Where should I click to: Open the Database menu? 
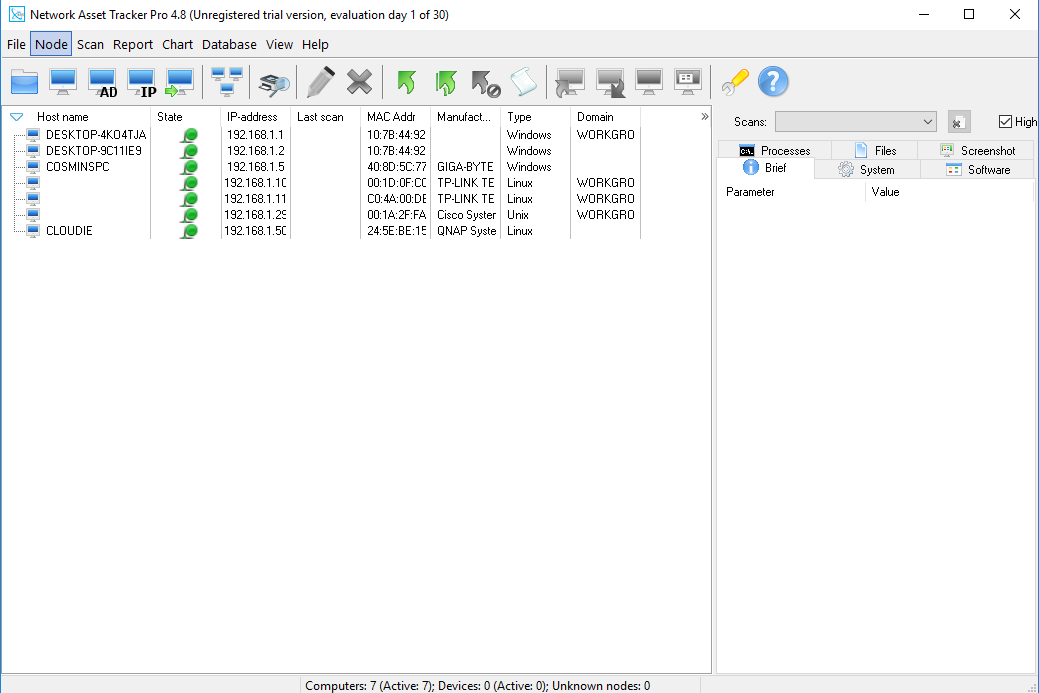pos(229,44)
